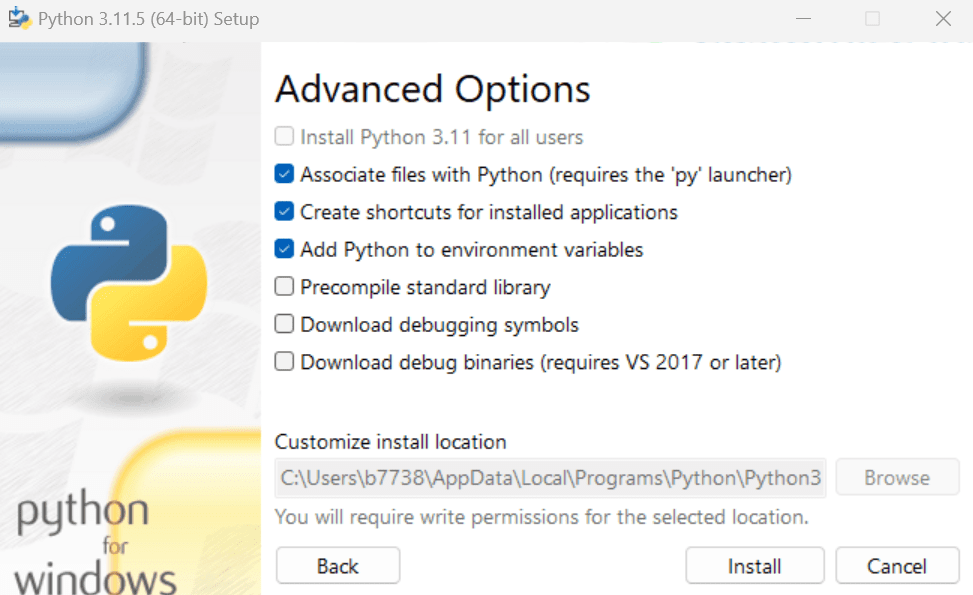The width and height of the screenshot is (973, 595).
Task: Start installation with the Install button
Action: (x=754, y=566)
